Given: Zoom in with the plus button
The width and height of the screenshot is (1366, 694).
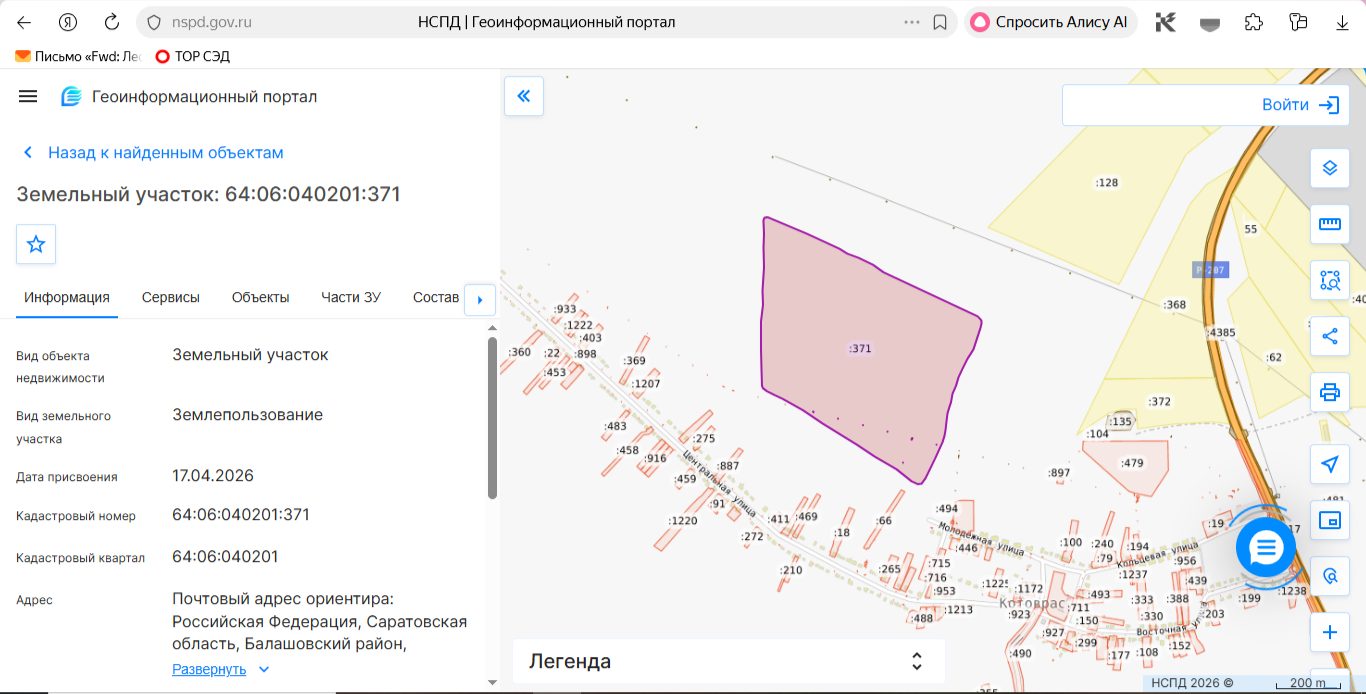Looking at the screenshot, I should pyautogui.click(x=1329, y=632).
